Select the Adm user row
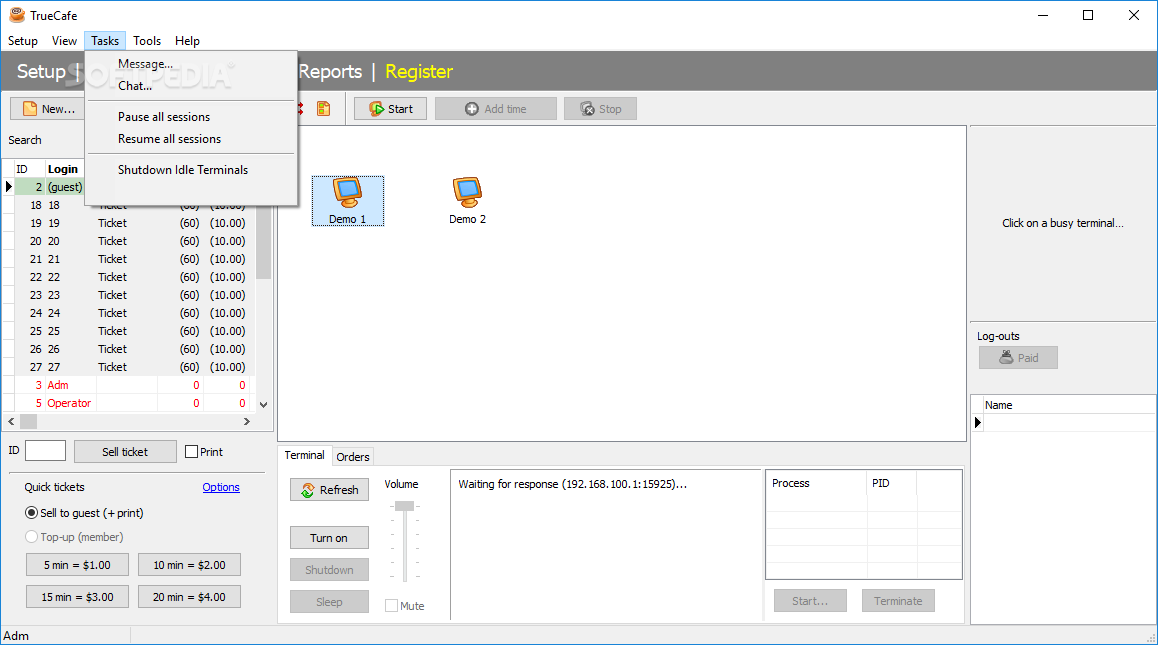 129,385
